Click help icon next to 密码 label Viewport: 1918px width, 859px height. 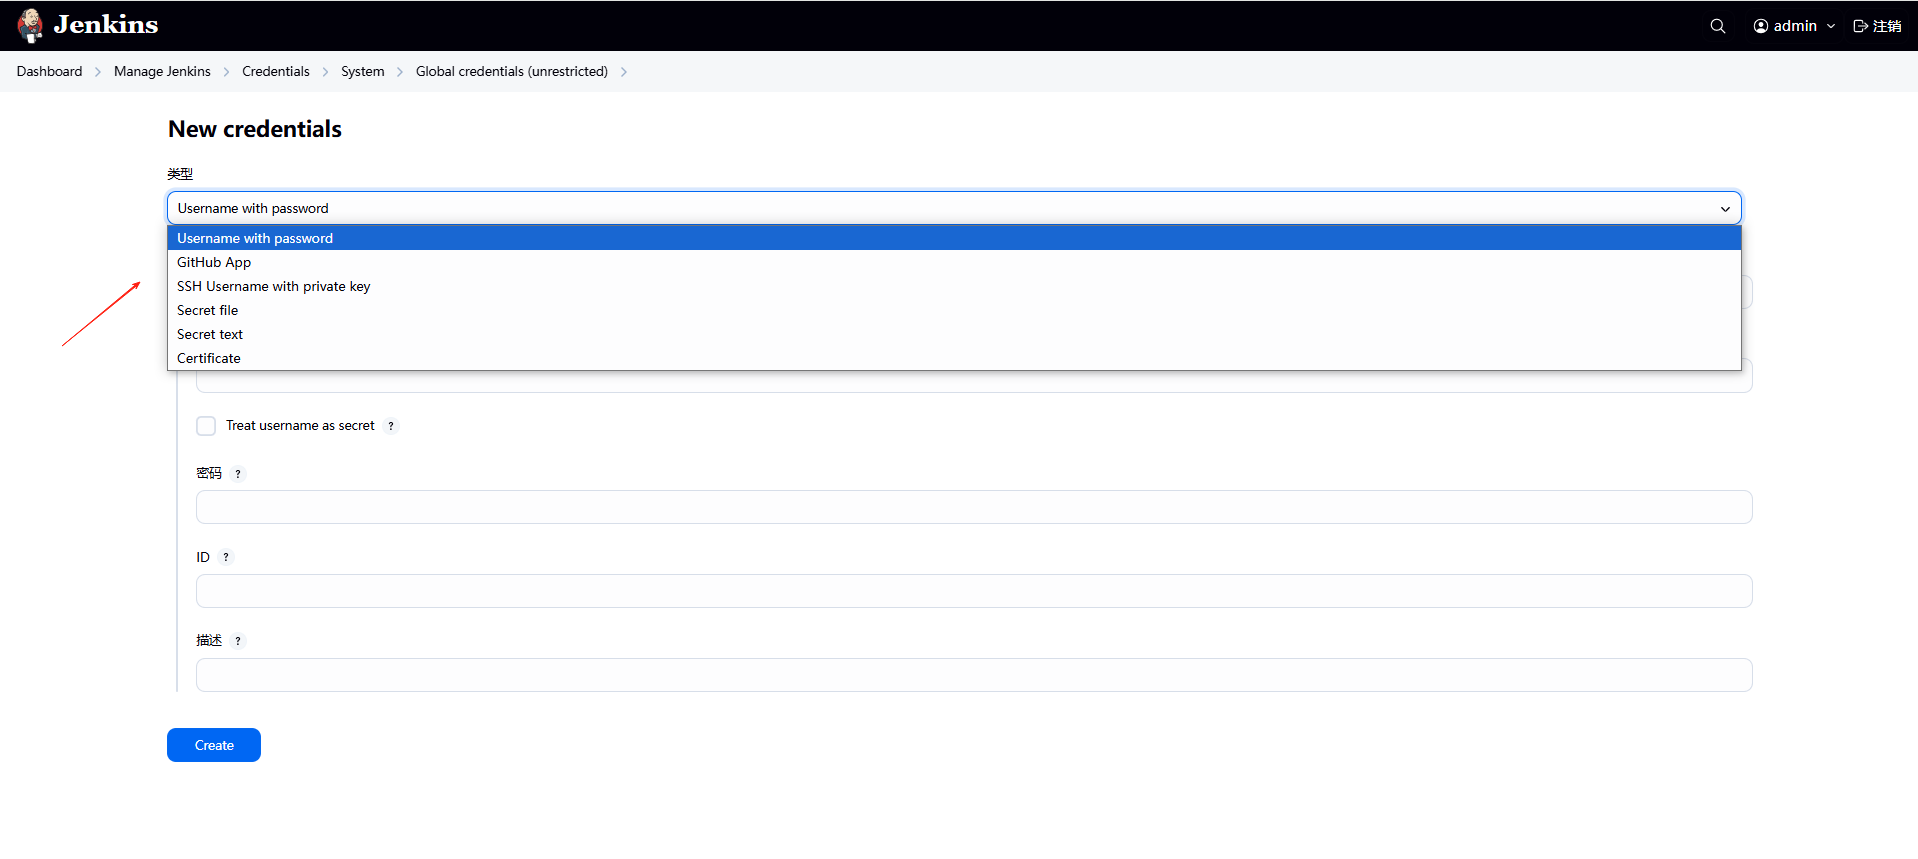238,474
